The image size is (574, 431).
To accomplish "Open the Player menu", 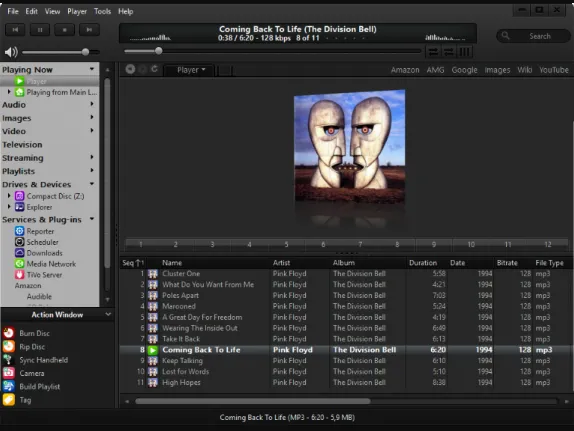I will point(77,11).
